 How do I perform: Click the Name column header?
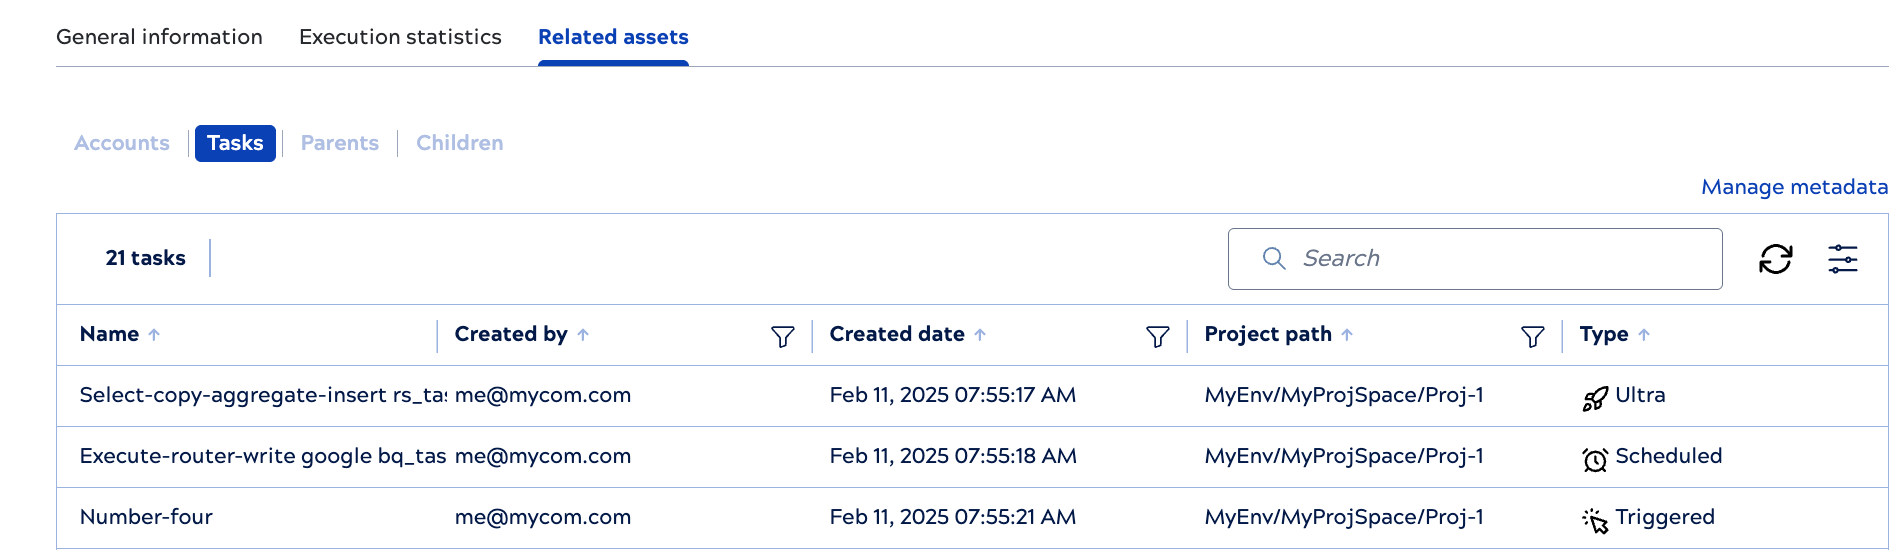pos(109,334)
